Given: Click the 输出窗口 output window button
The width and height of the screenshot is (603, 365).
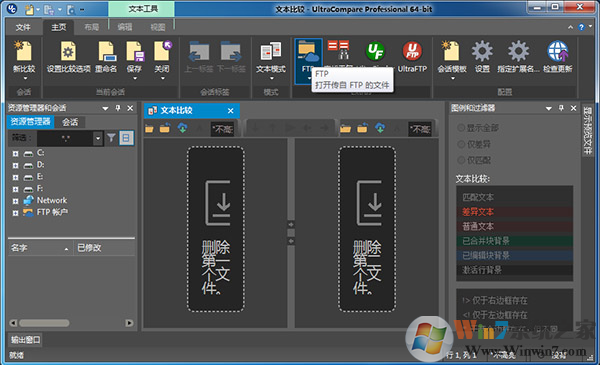Looking at the screenshot, I should 25,340.
